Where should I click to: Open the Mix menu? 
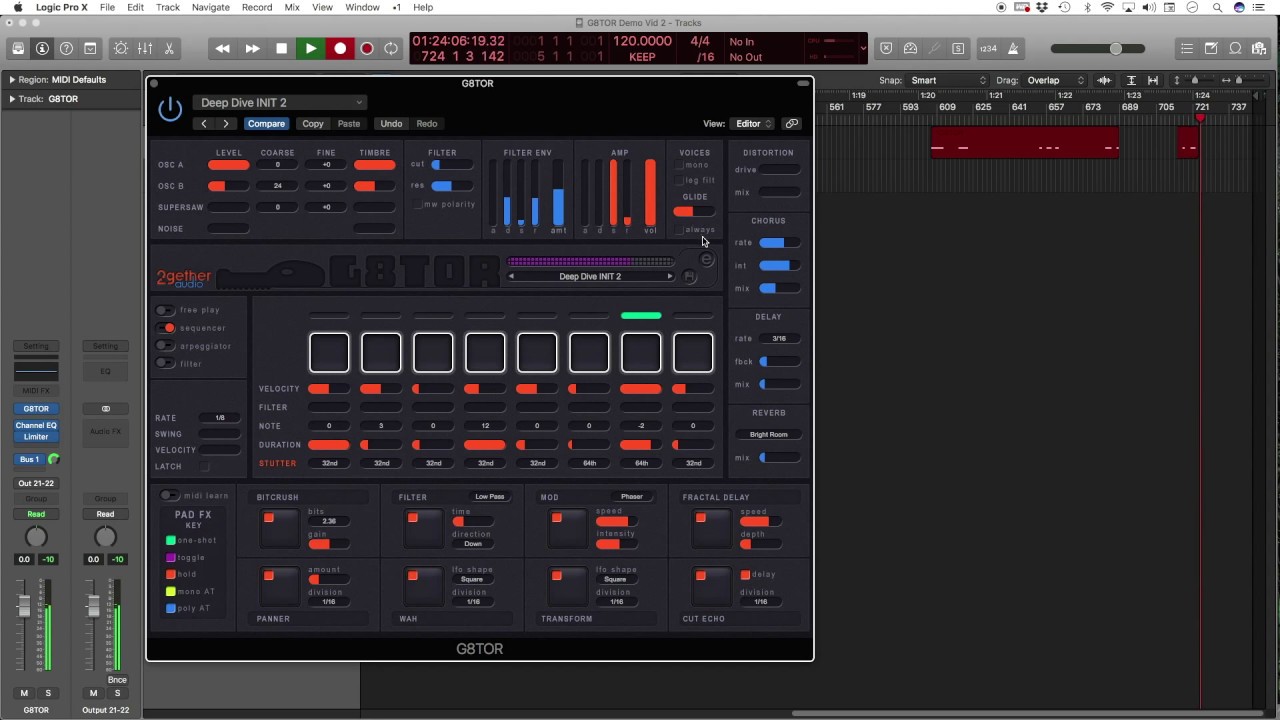click(292, 7)
